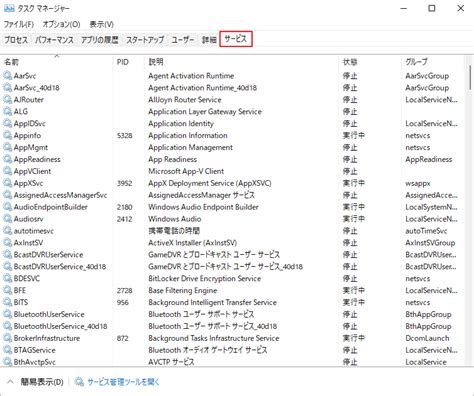Click the BluetoothUserService_40d18 name

pyautogui.click(x=60, y=326)
